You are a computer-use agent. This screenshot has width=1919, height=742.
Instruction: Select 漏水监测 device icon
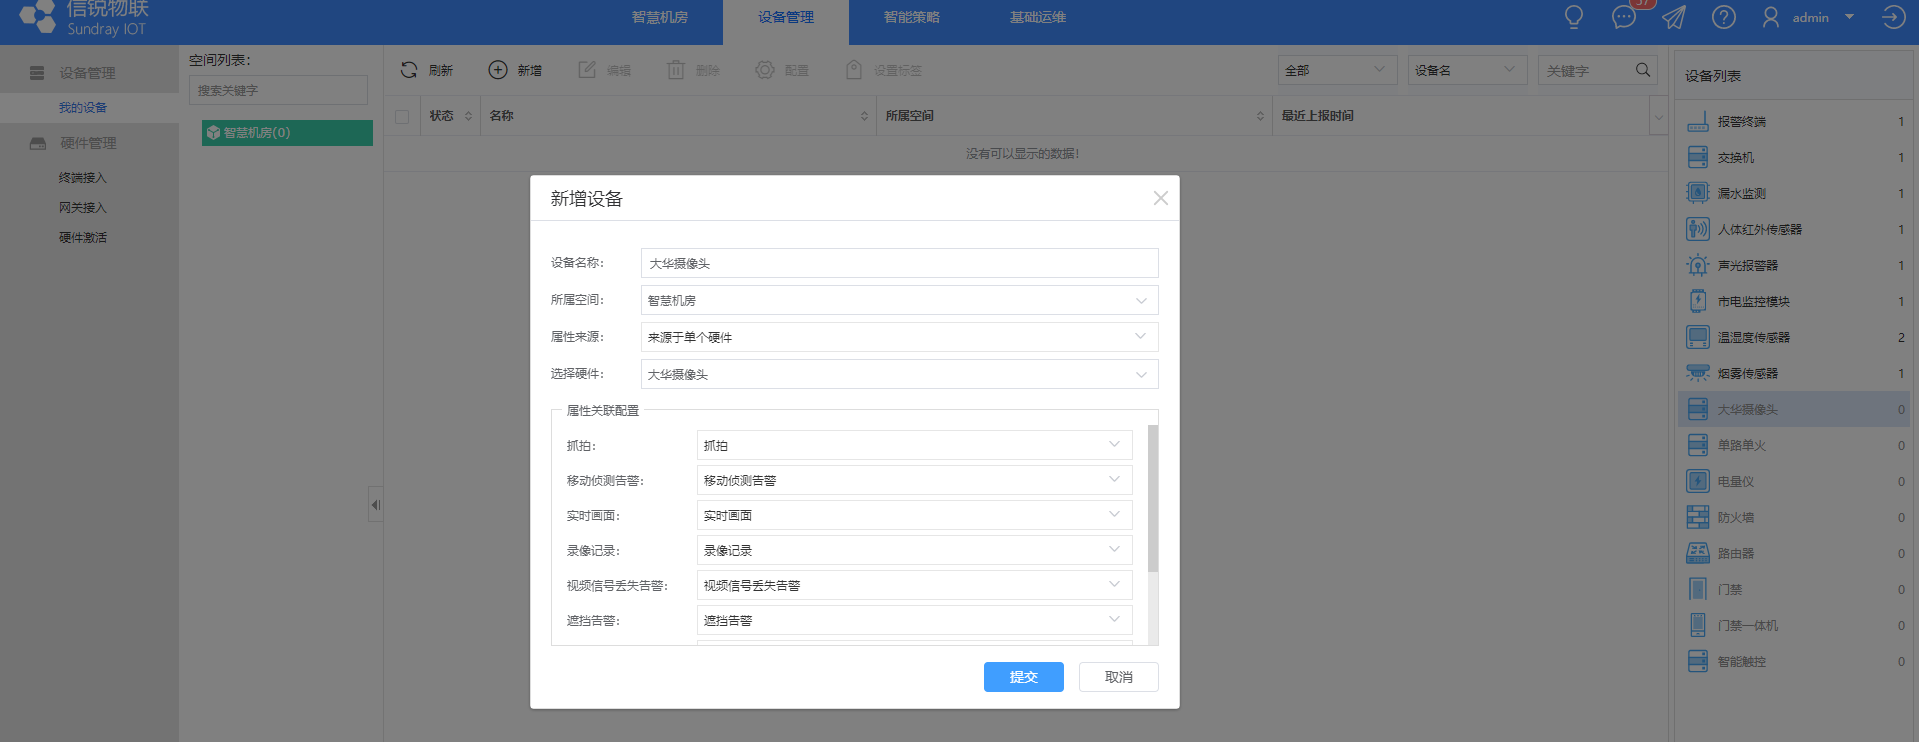coord(1698,193)
